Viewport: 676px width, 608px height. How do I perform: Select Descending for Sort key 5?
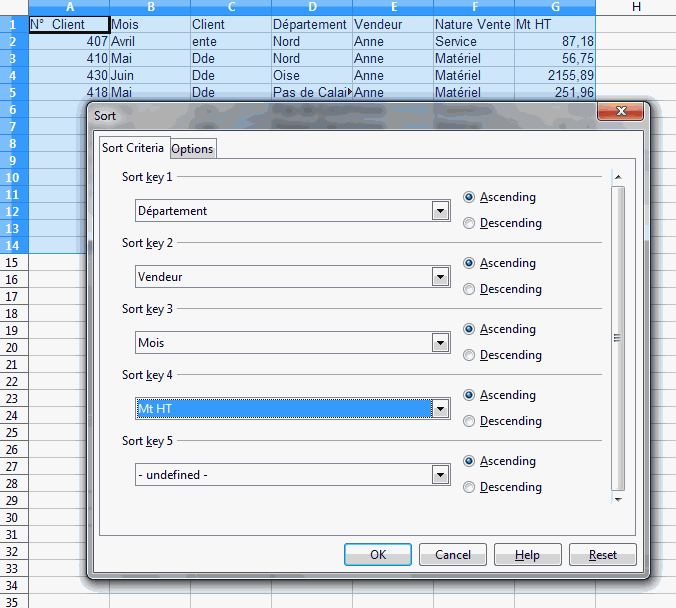tap(470, 487)
